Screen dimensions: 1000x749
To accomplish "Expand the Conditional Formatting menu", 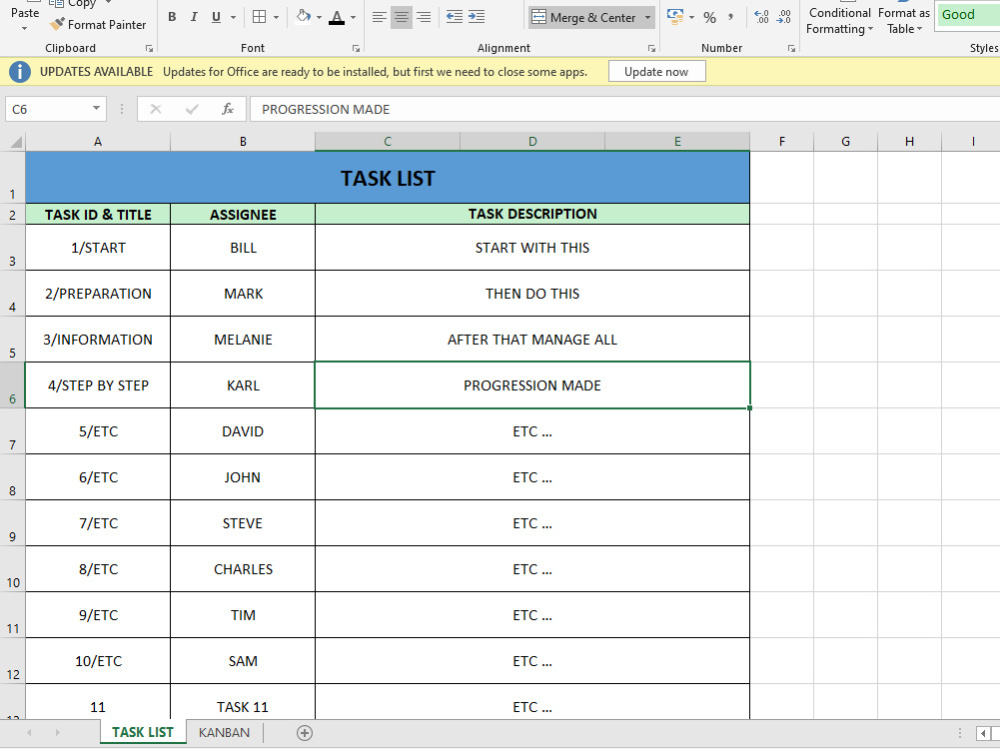I will click(838, 21).
